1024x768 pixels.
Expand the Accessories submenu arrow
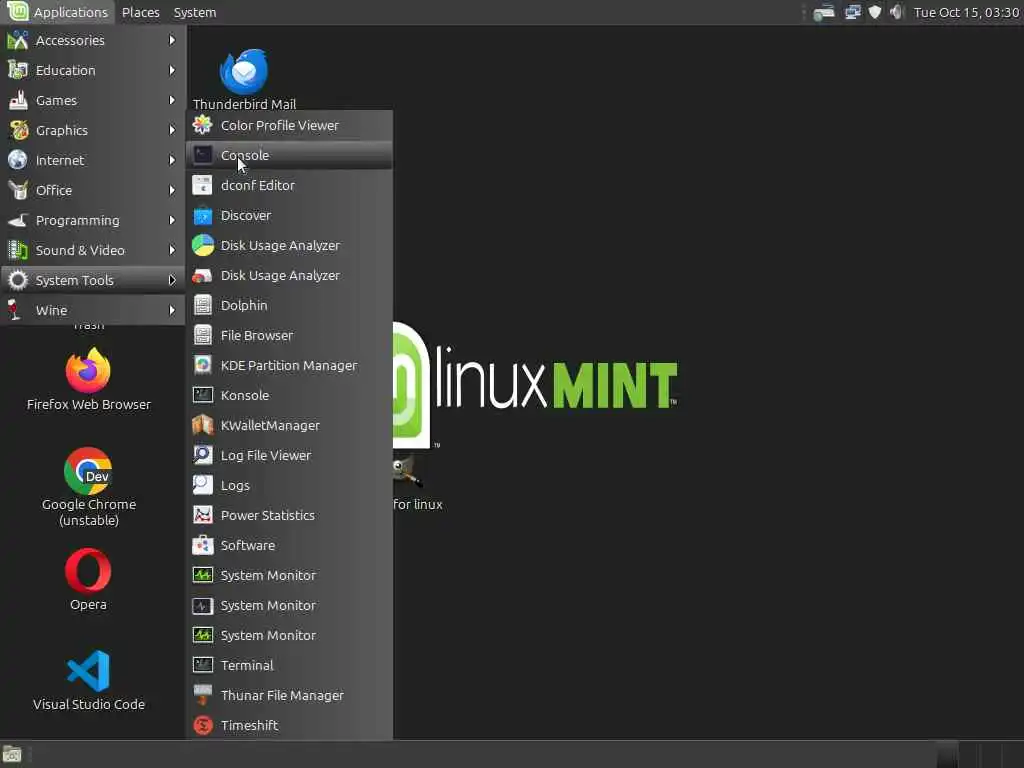coord(172,40)
